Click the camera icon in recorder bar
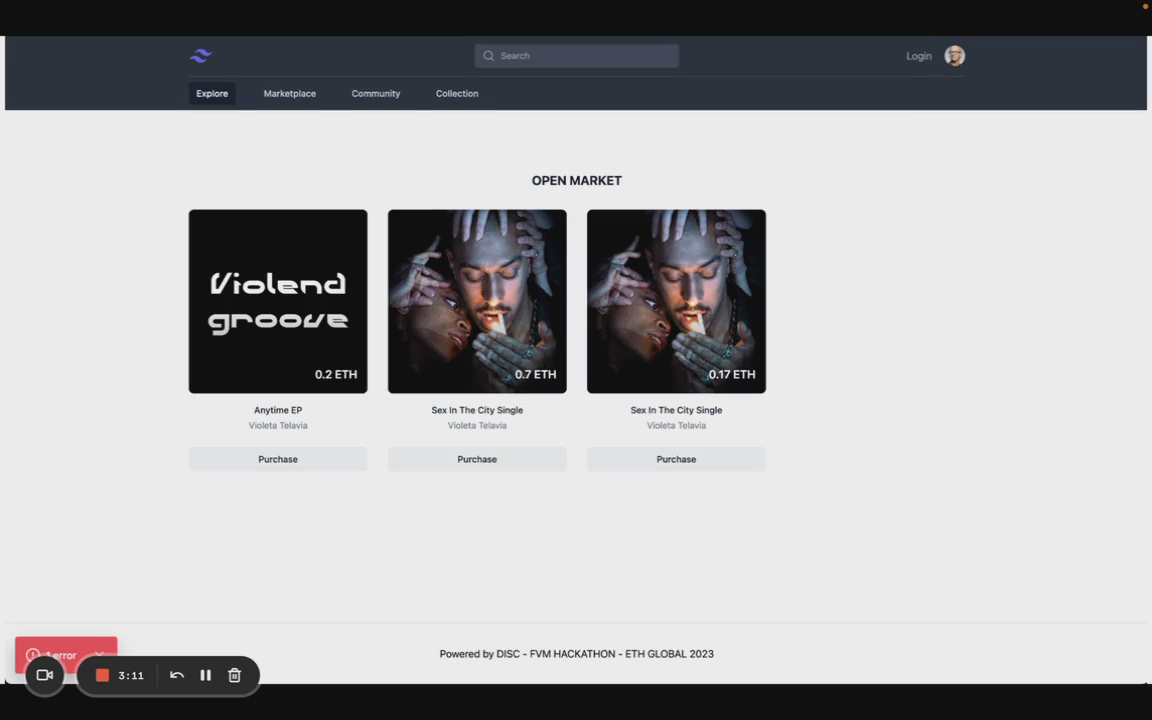The width and height of the screenshot is (1152, 720). [x=45, y=674]
